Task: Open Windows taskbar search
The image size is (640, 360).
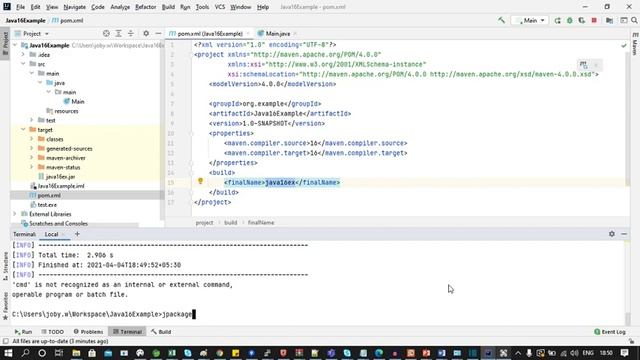Action: click(25, 353)
